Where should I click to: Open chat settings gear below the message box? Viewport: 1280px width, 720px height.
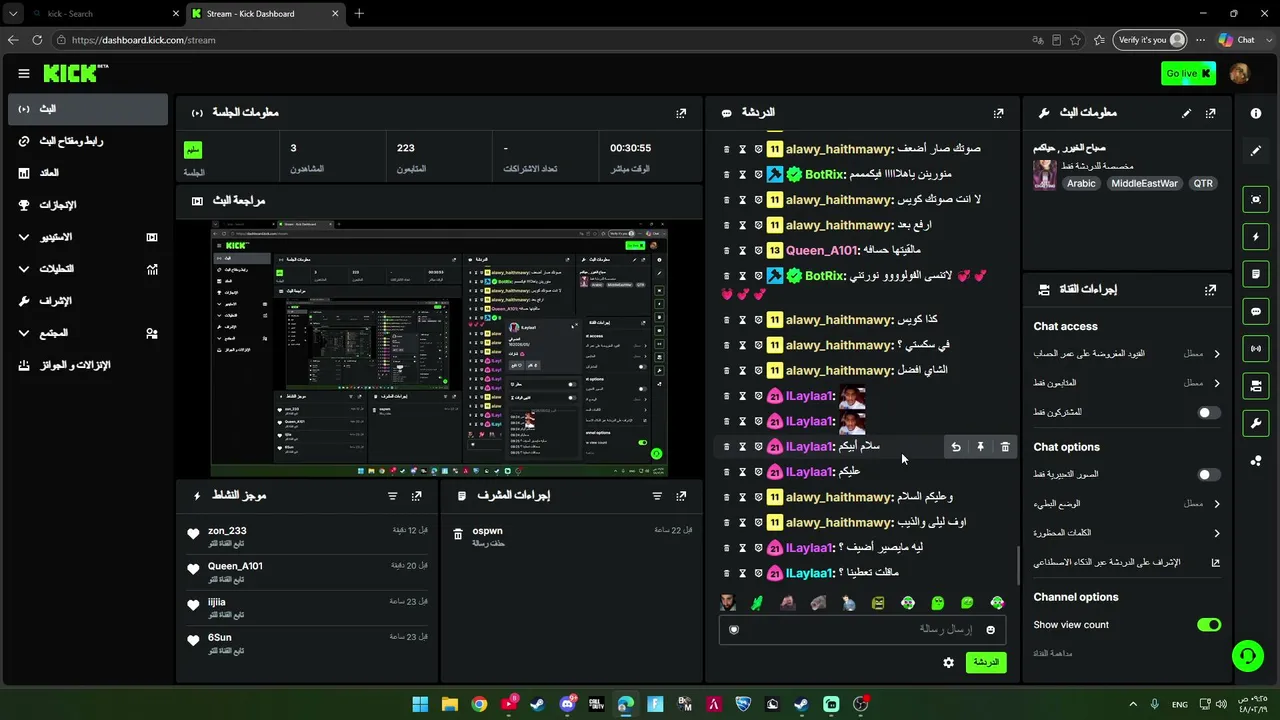click(948, 662)
